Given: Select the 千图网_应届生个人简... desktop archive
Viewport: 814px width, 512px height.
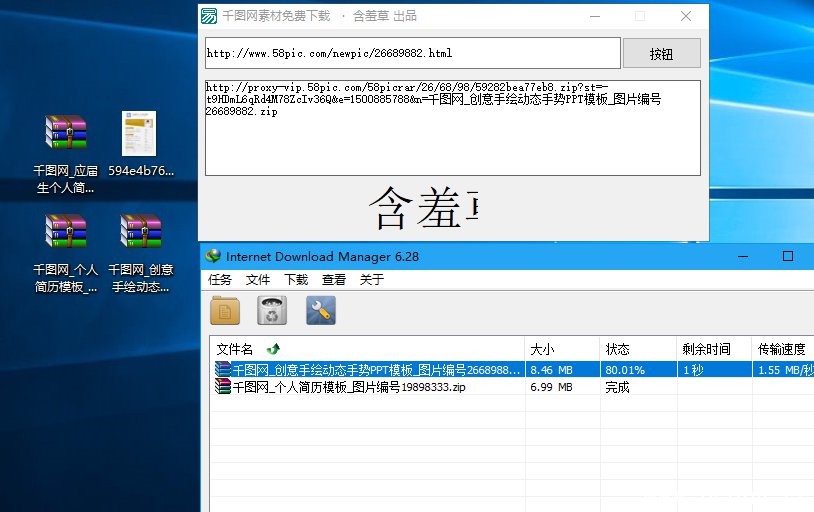Looking at the screenshot, I should [65, 155].
